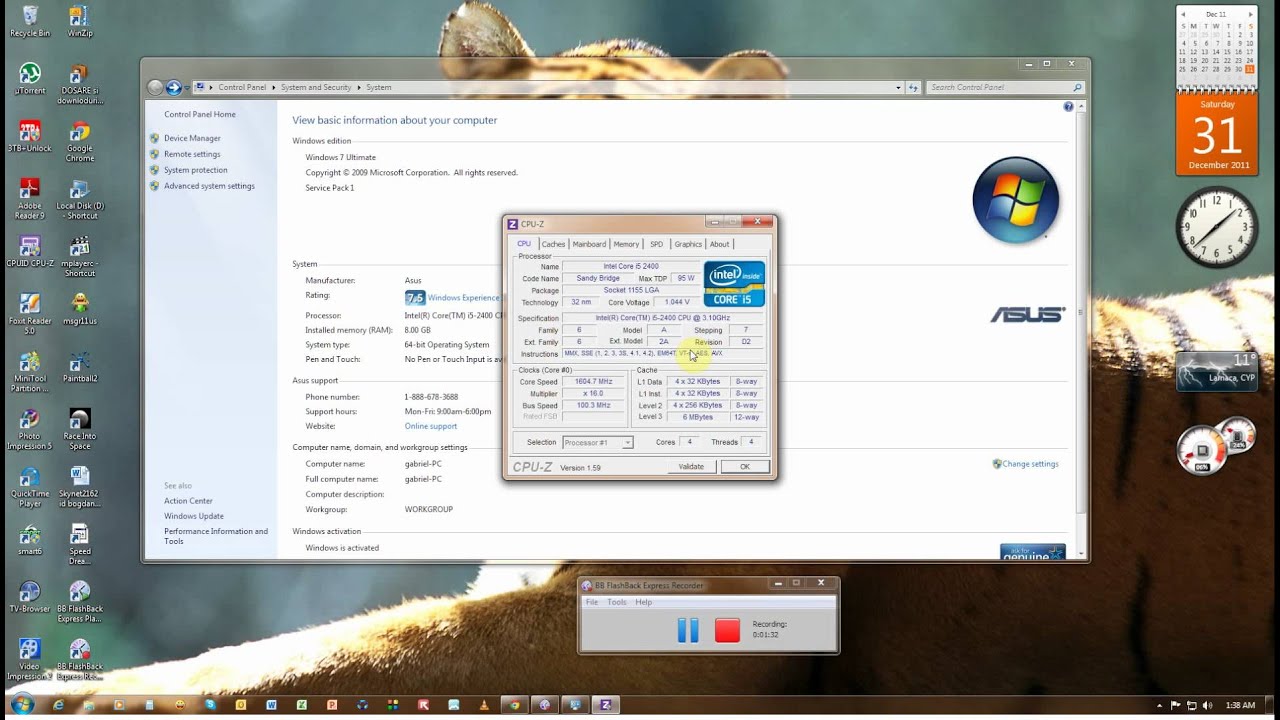Click the Intel Core i5 logo in CPU-Z
The width and height of the screenshot is (1280, 720).
pos(734,284)
